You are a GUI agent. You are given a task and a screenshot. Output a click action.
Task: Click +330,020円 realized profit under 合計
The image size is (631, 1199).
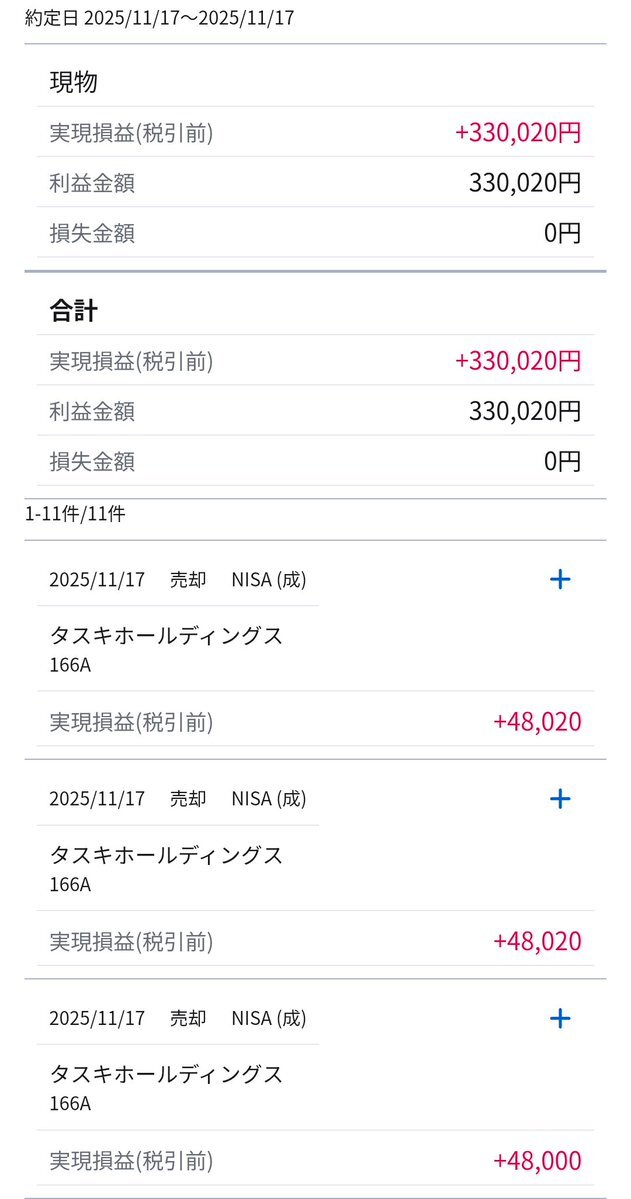[x=517, y=361]
